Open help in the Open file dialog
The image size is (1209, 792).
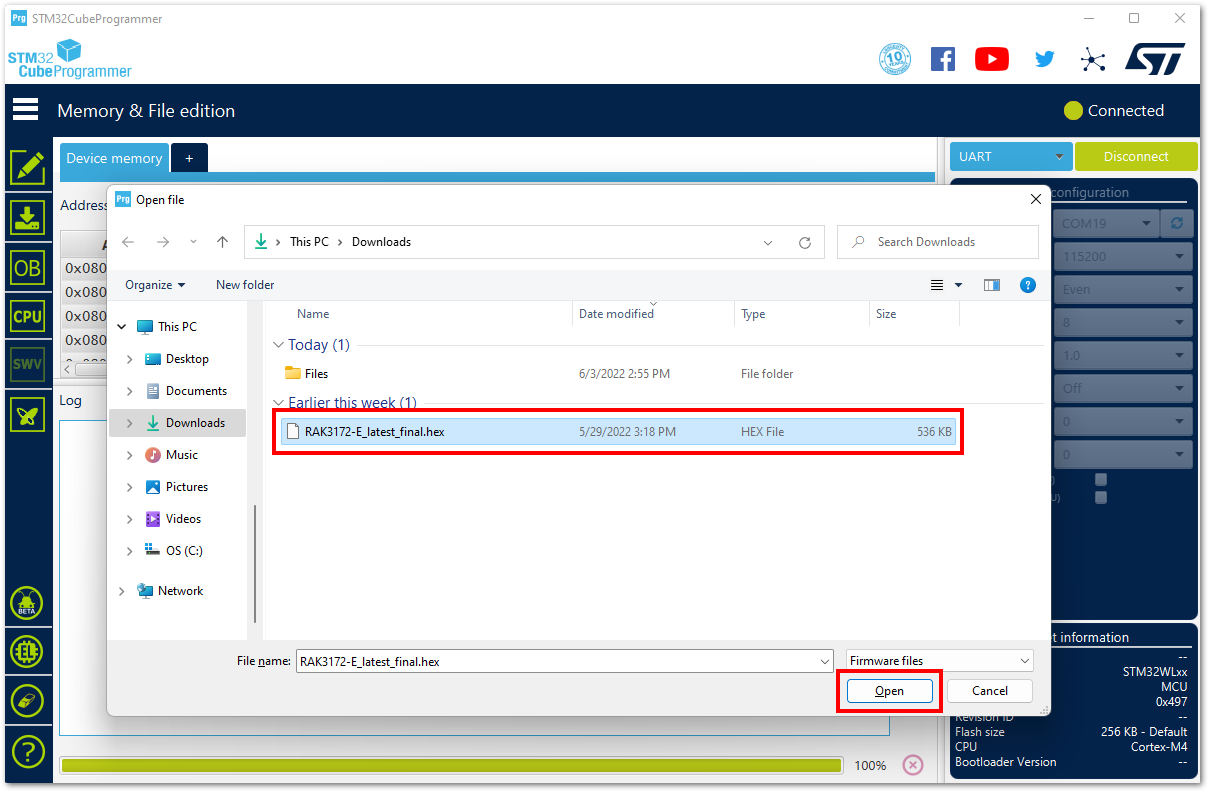1027,285
